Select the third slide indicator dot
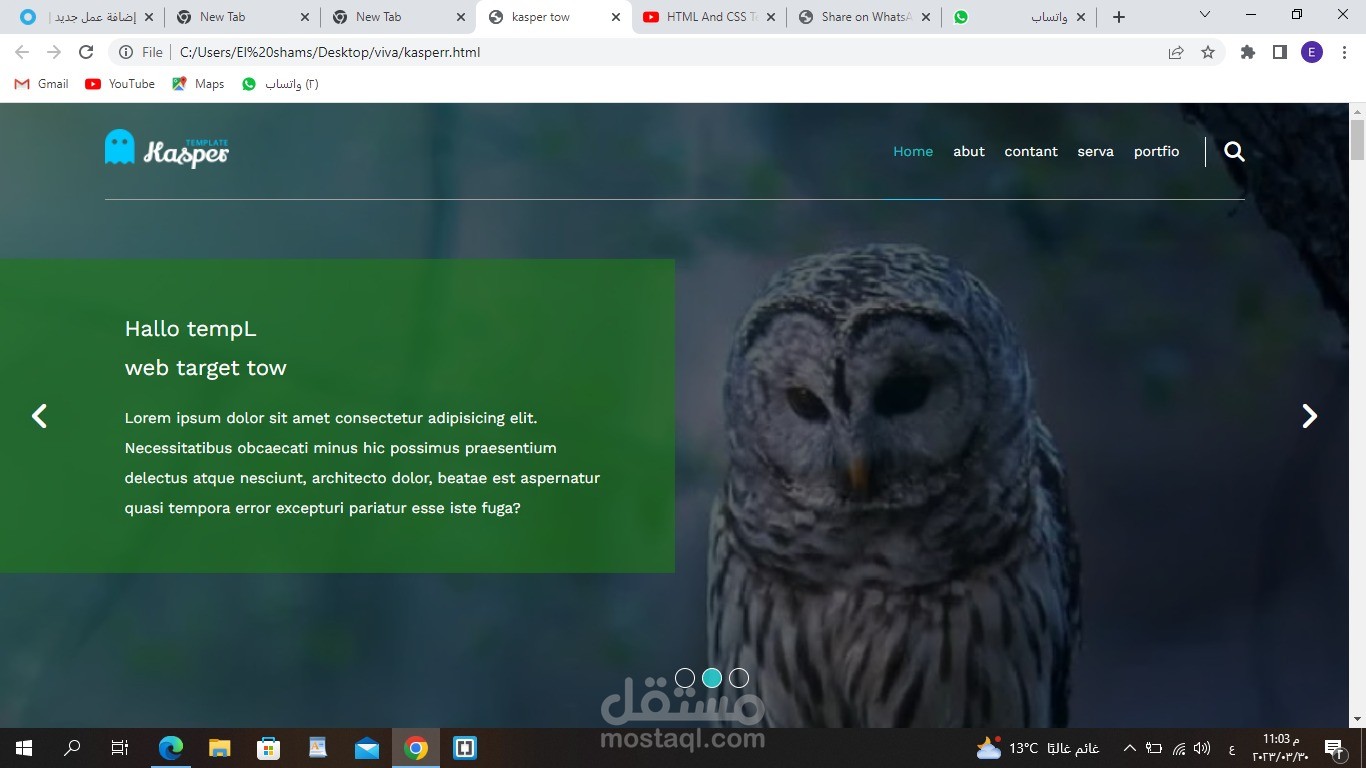The image size is (1366, 768). click(739, 677)
